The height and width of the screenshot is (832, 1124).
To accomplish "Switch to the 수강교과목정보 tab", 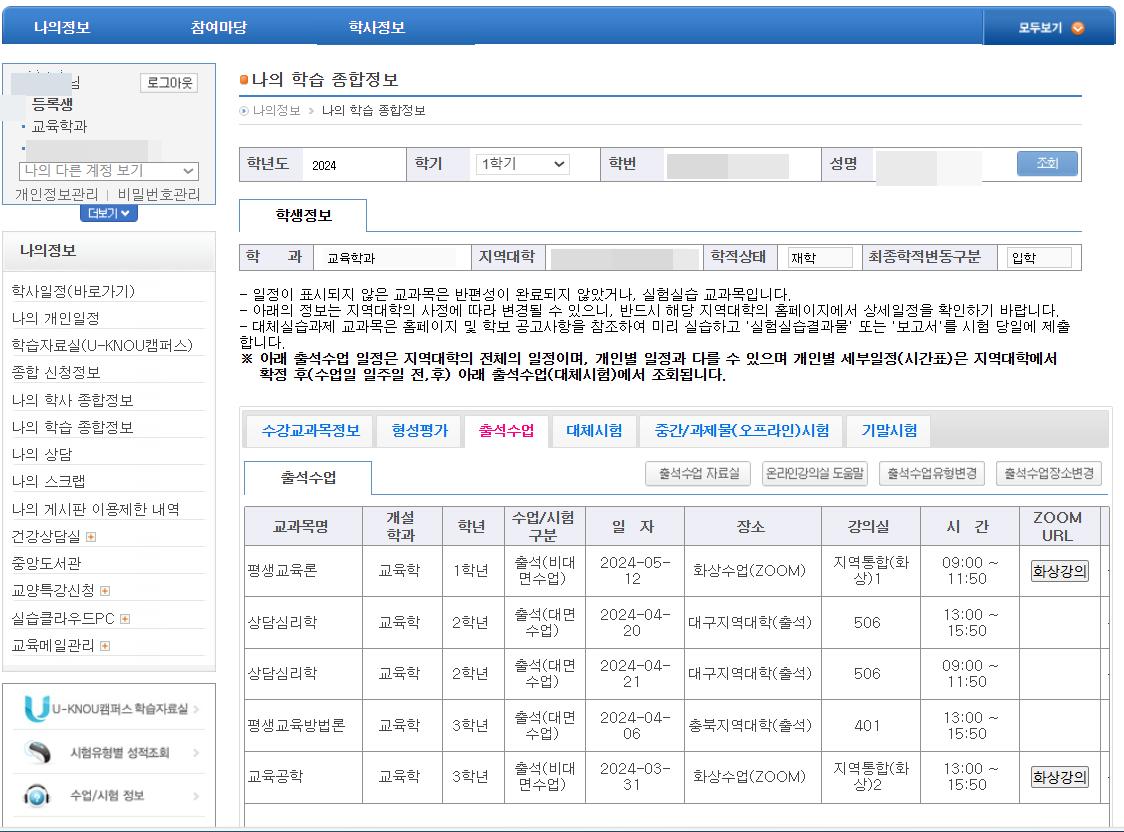I will click(310, 431).
